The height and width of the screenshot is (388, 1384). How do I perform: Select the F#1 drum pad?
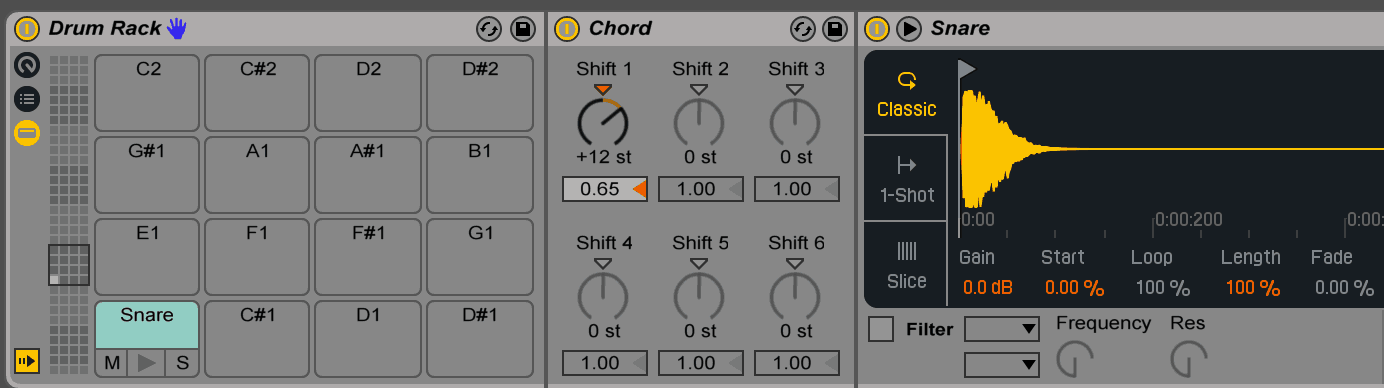368,257
